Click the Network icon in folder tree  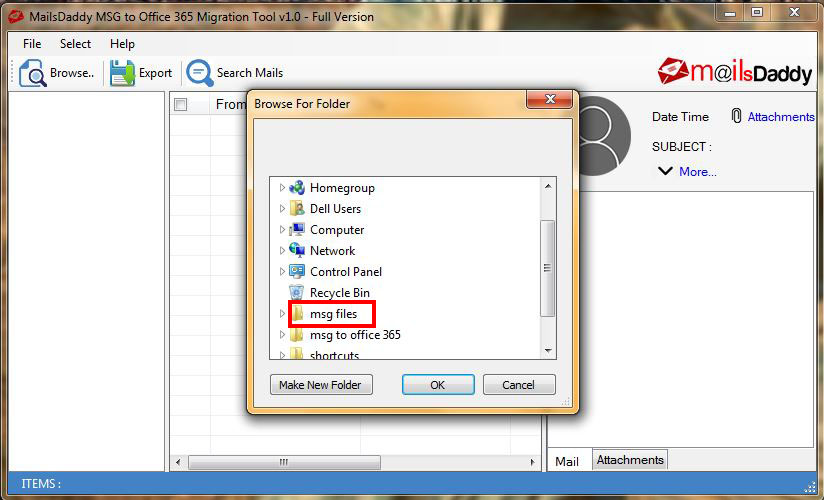click(296, 251)
